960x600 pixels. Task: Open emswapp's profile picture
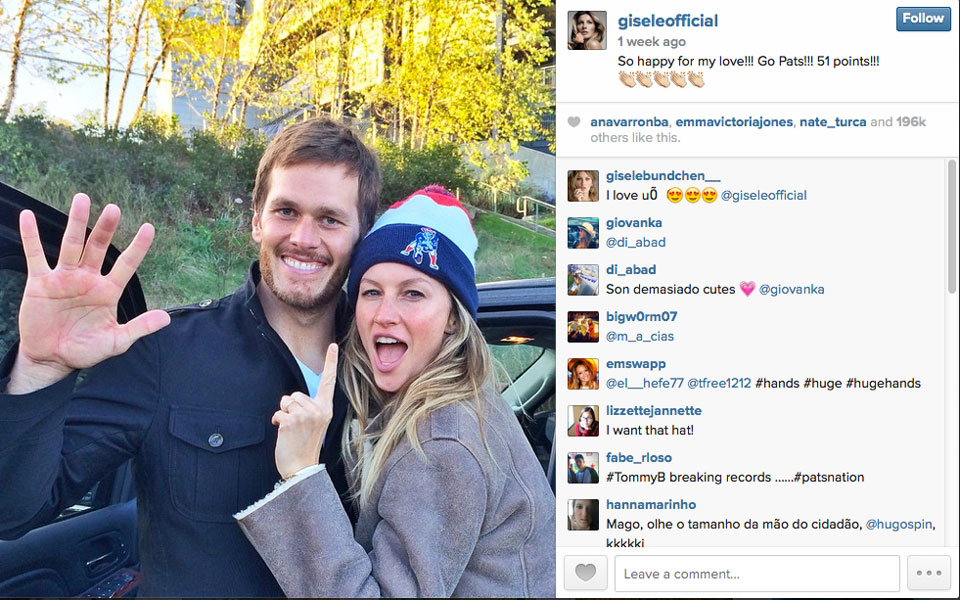coord(583,374)
